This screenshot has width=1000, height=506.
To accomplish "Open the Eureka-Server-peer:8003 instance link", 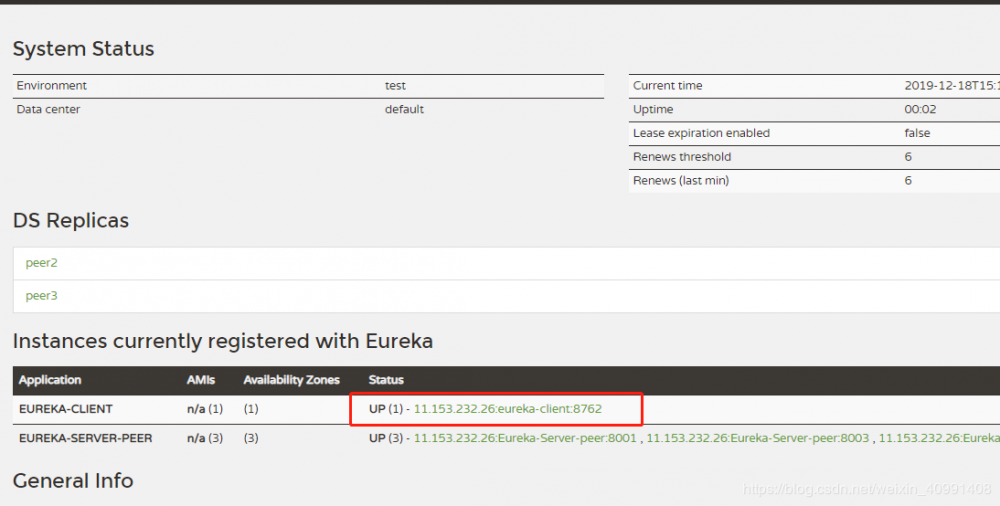I will pyautogui.click(x=758, y=438).
